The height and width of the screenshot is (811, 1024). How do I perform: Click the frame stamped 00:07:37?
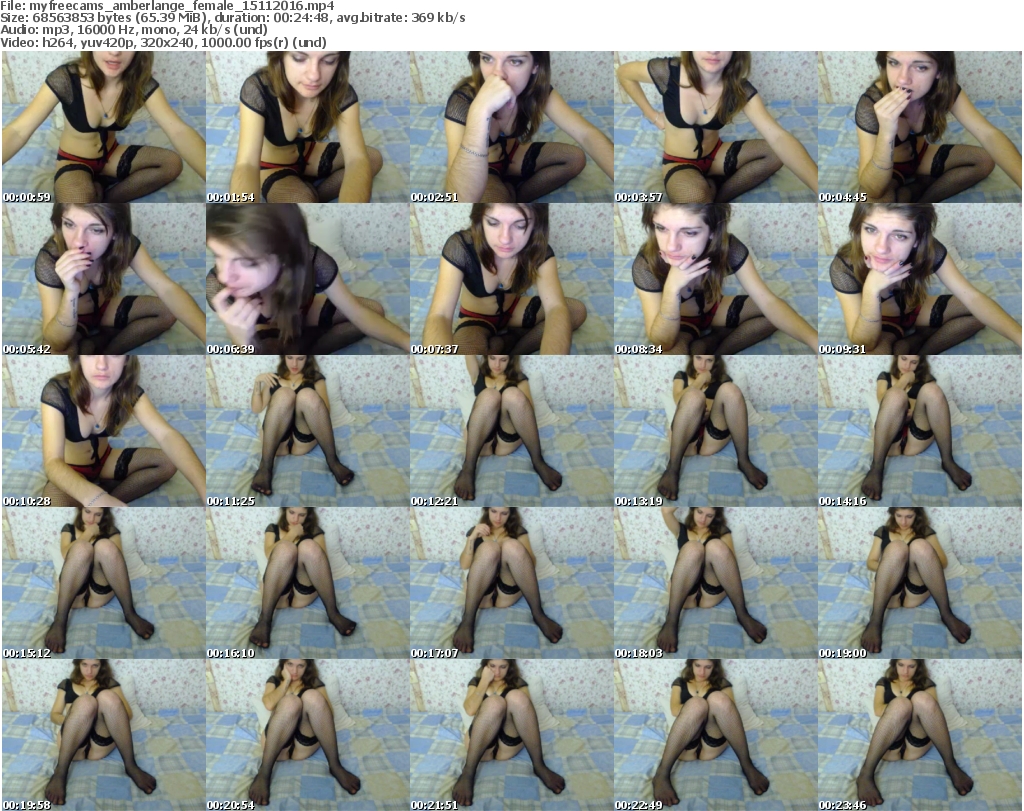point(511,279)
